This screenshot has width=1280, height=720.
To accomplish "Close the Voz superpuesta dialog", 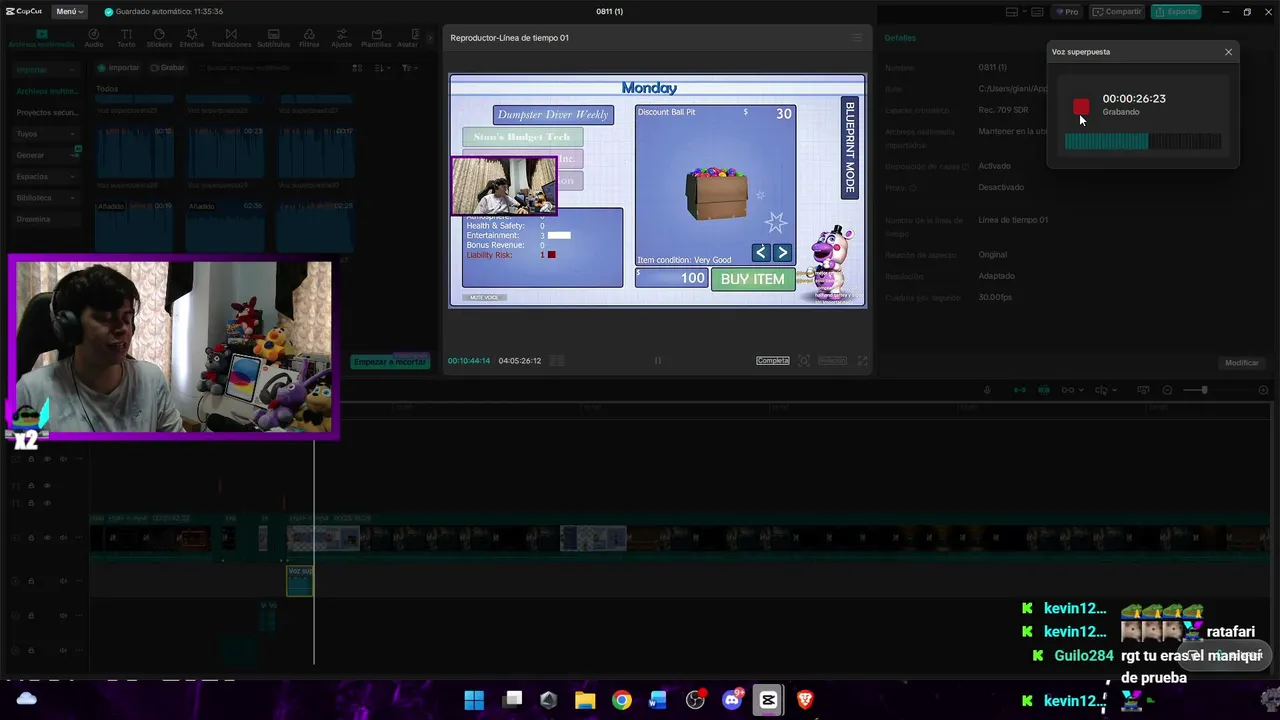I will (x=1228, y=52).
